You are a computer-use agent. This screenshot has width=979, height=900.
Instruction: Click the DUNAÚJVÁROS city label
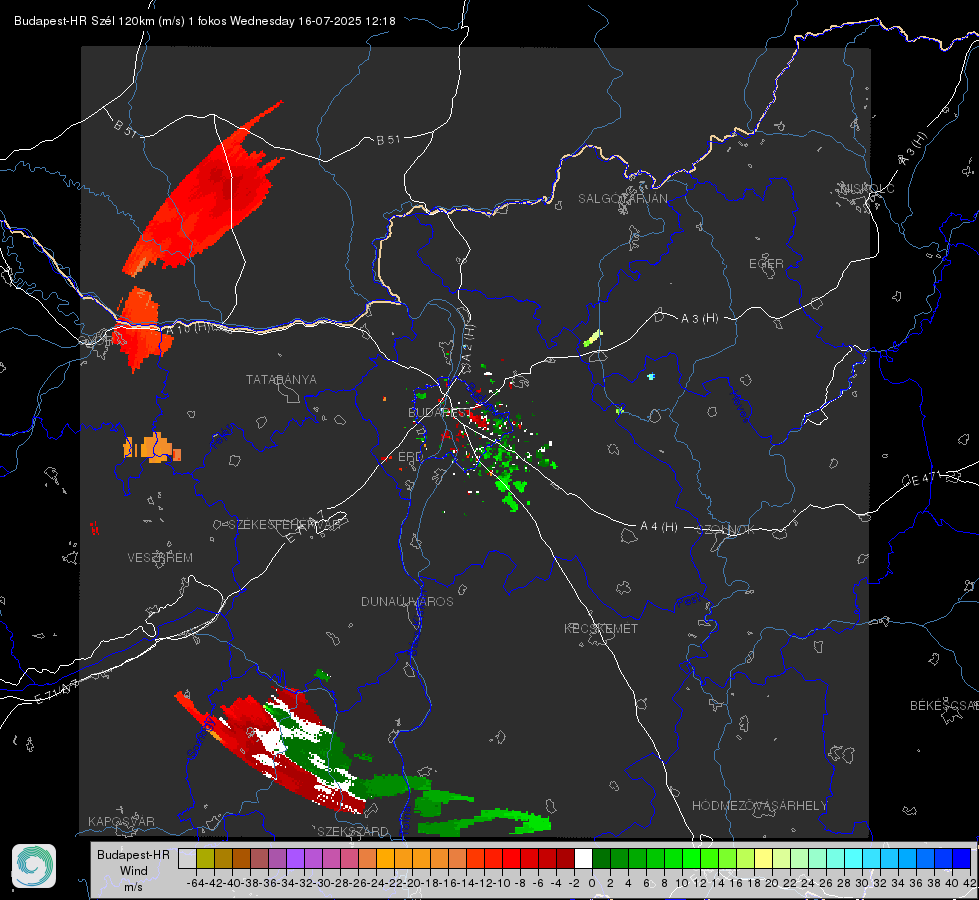[x=407, y=601]
